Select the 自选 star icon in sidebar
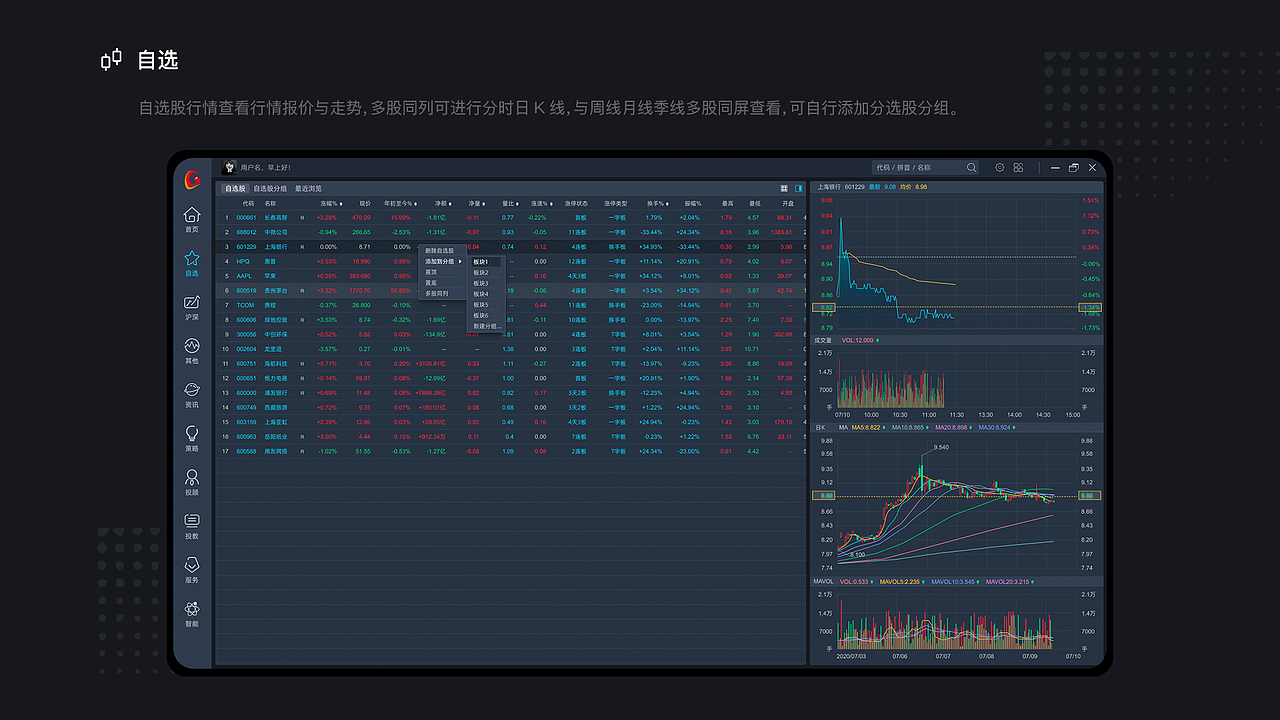 pyautogui.click(x=192, y=264)
